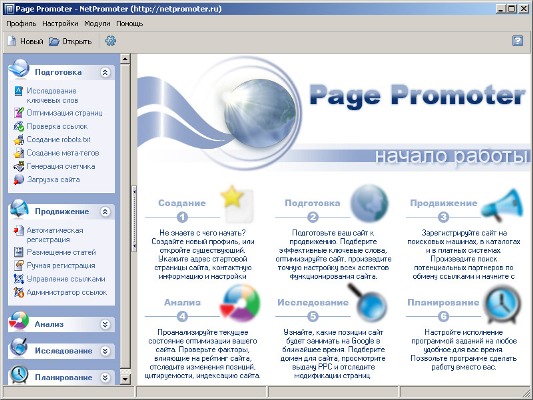
Task: Click the Генерация счетчика icon
Action: click(19, 167)
